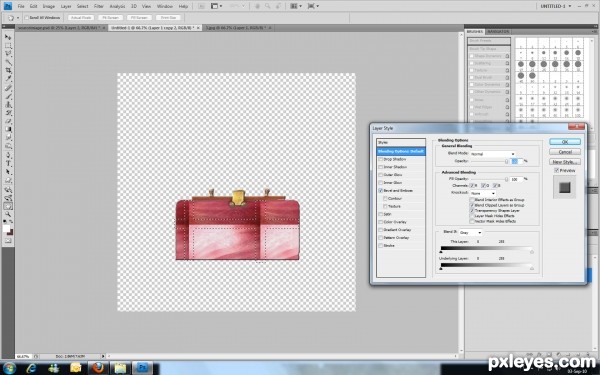Select the Blur tool

(x=8, y=138)
